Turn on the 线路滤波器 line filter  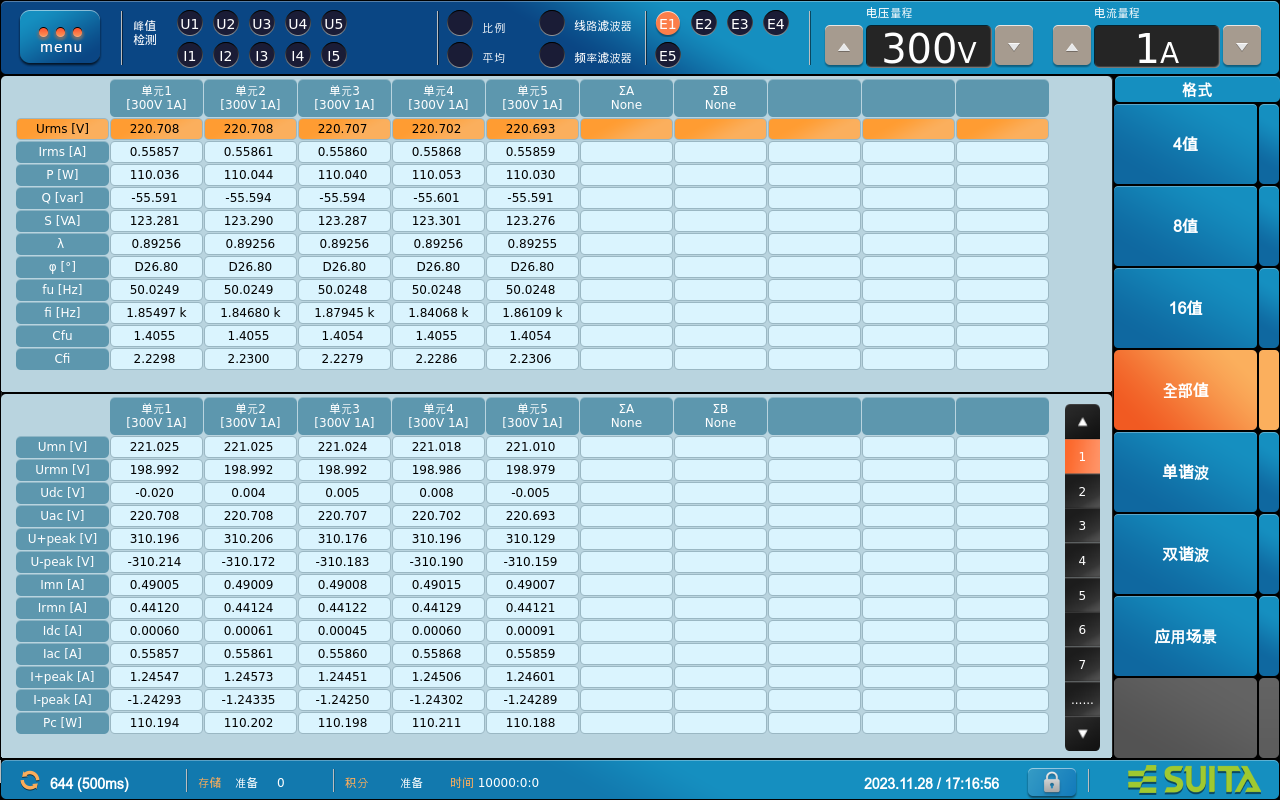point(552,22)
